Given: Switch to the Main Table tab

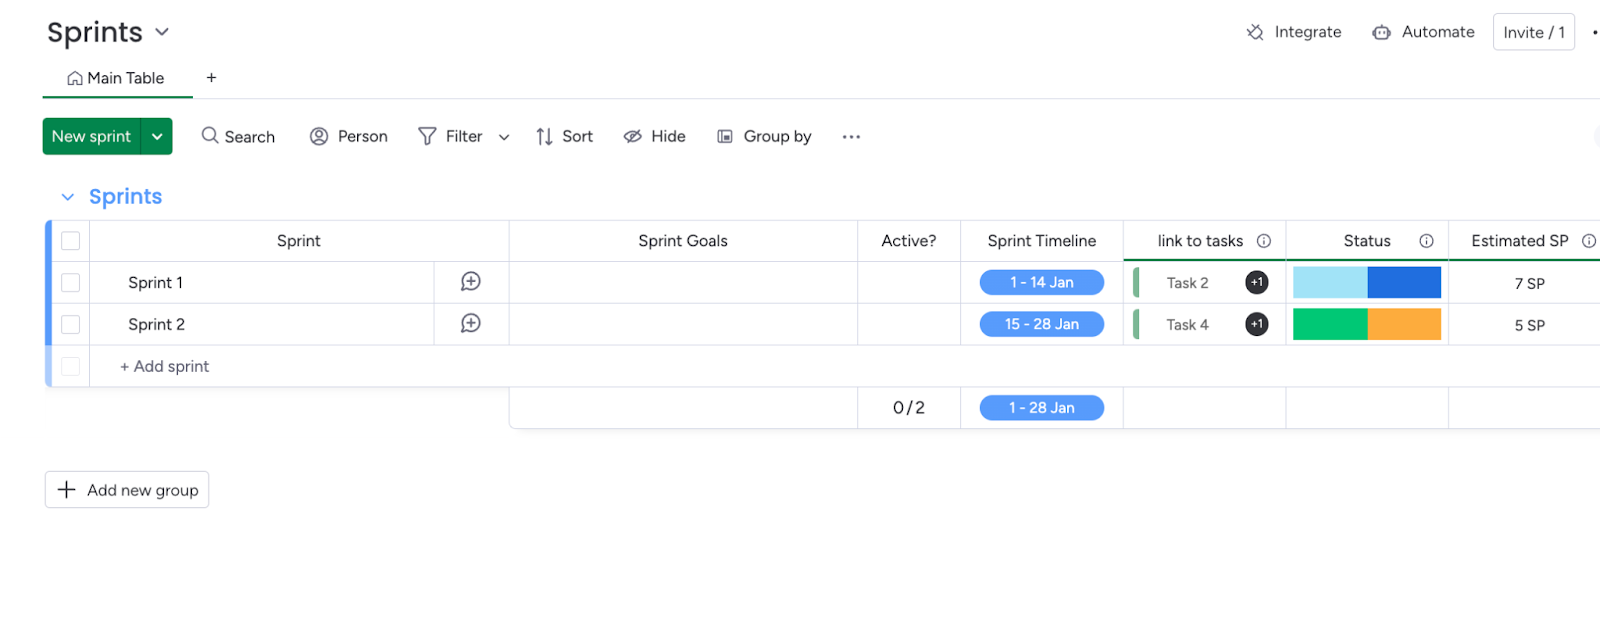Looking at the screenshot, I should click(116, 78).
